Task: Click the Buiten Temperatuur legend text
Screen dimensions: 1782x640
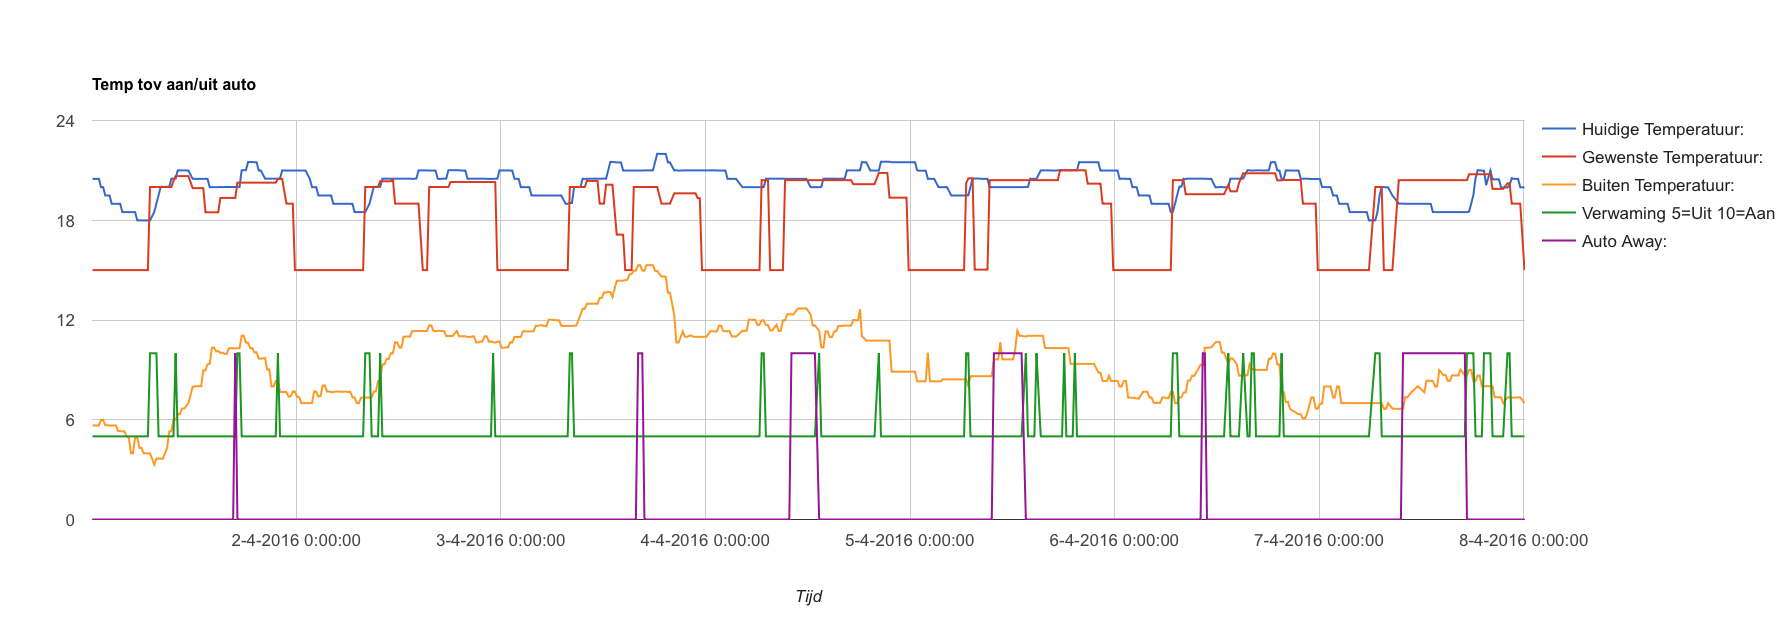Action: pyautogui.click(x=1657, y=185)
